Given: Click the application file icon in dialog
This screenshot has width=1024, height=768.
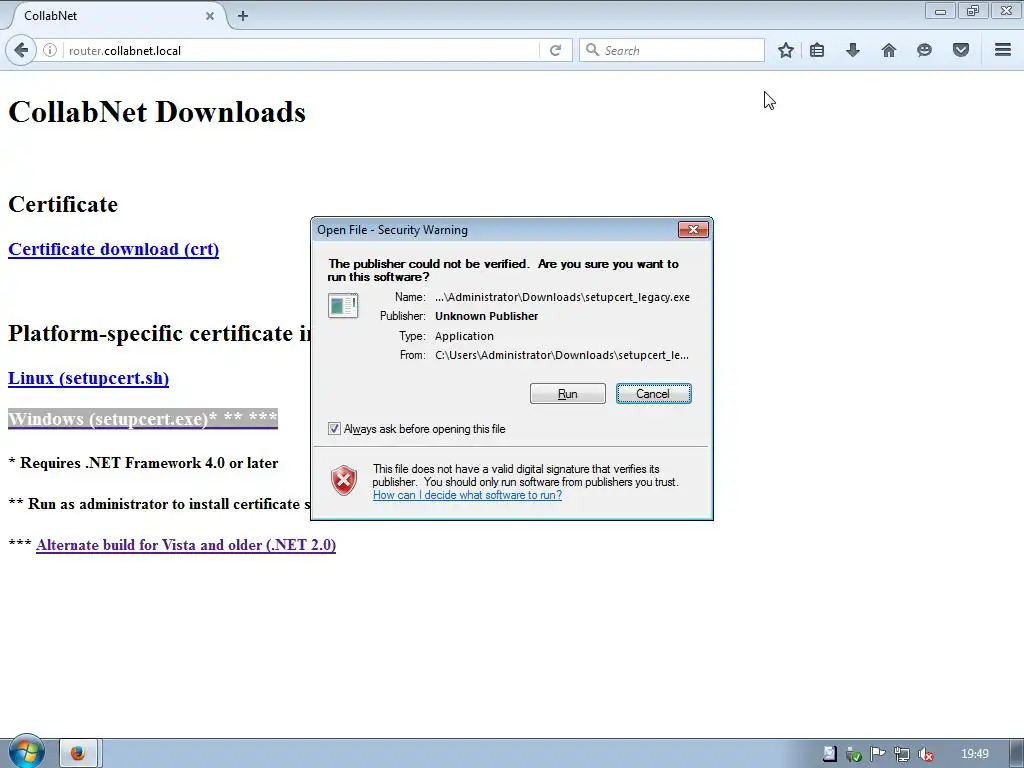Looking at the screenshot, I should (343, 306).
